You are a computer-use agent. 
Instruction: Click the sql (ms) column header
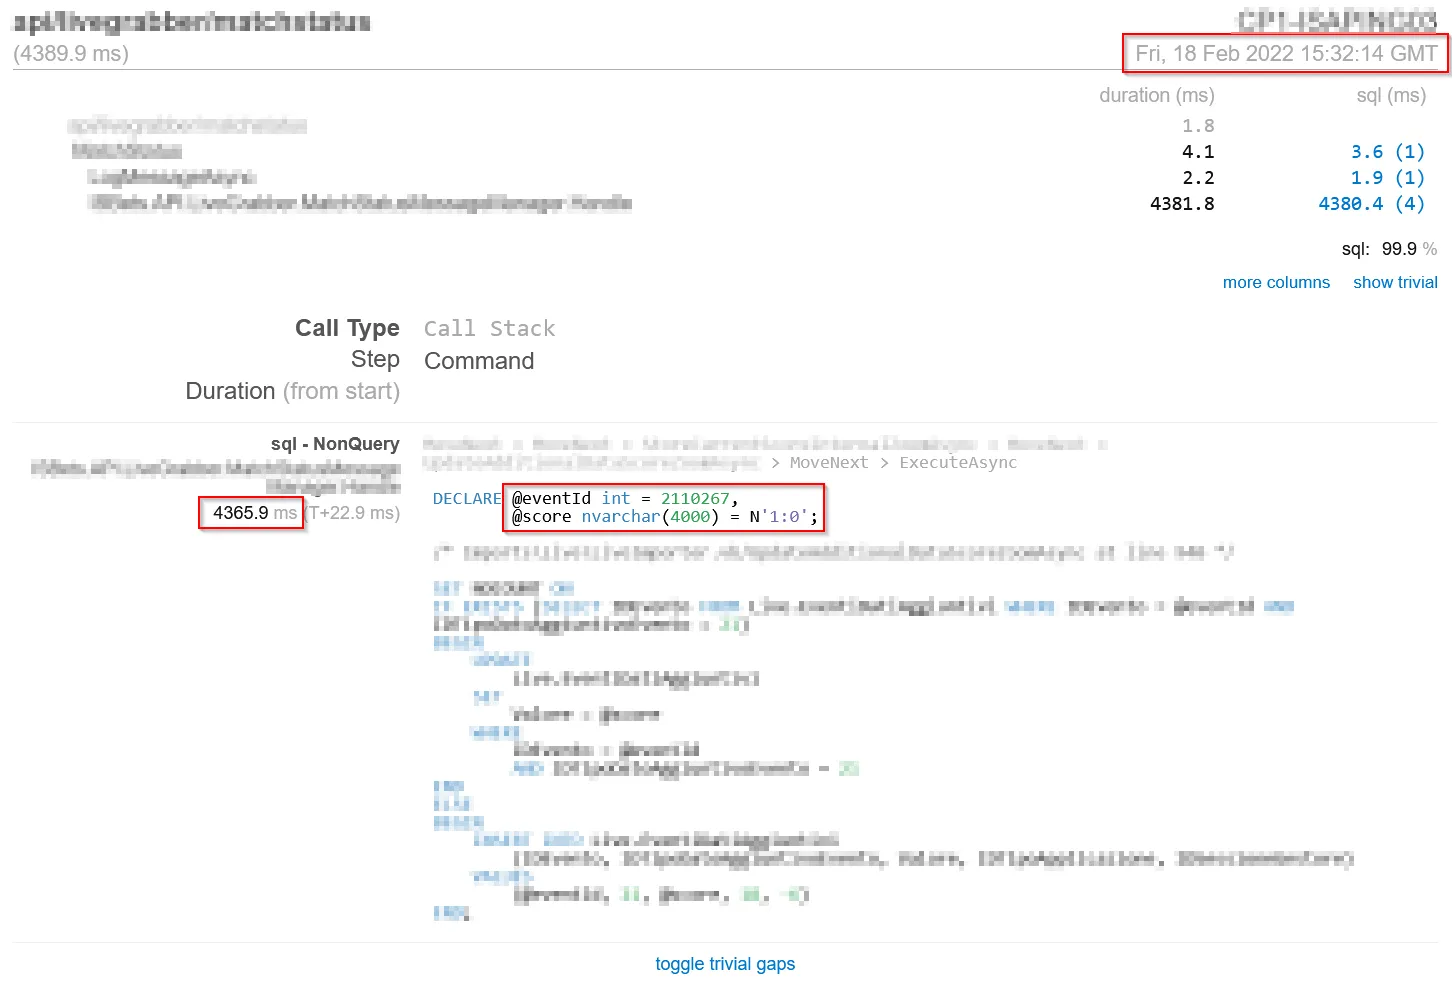pos(1390,95)
